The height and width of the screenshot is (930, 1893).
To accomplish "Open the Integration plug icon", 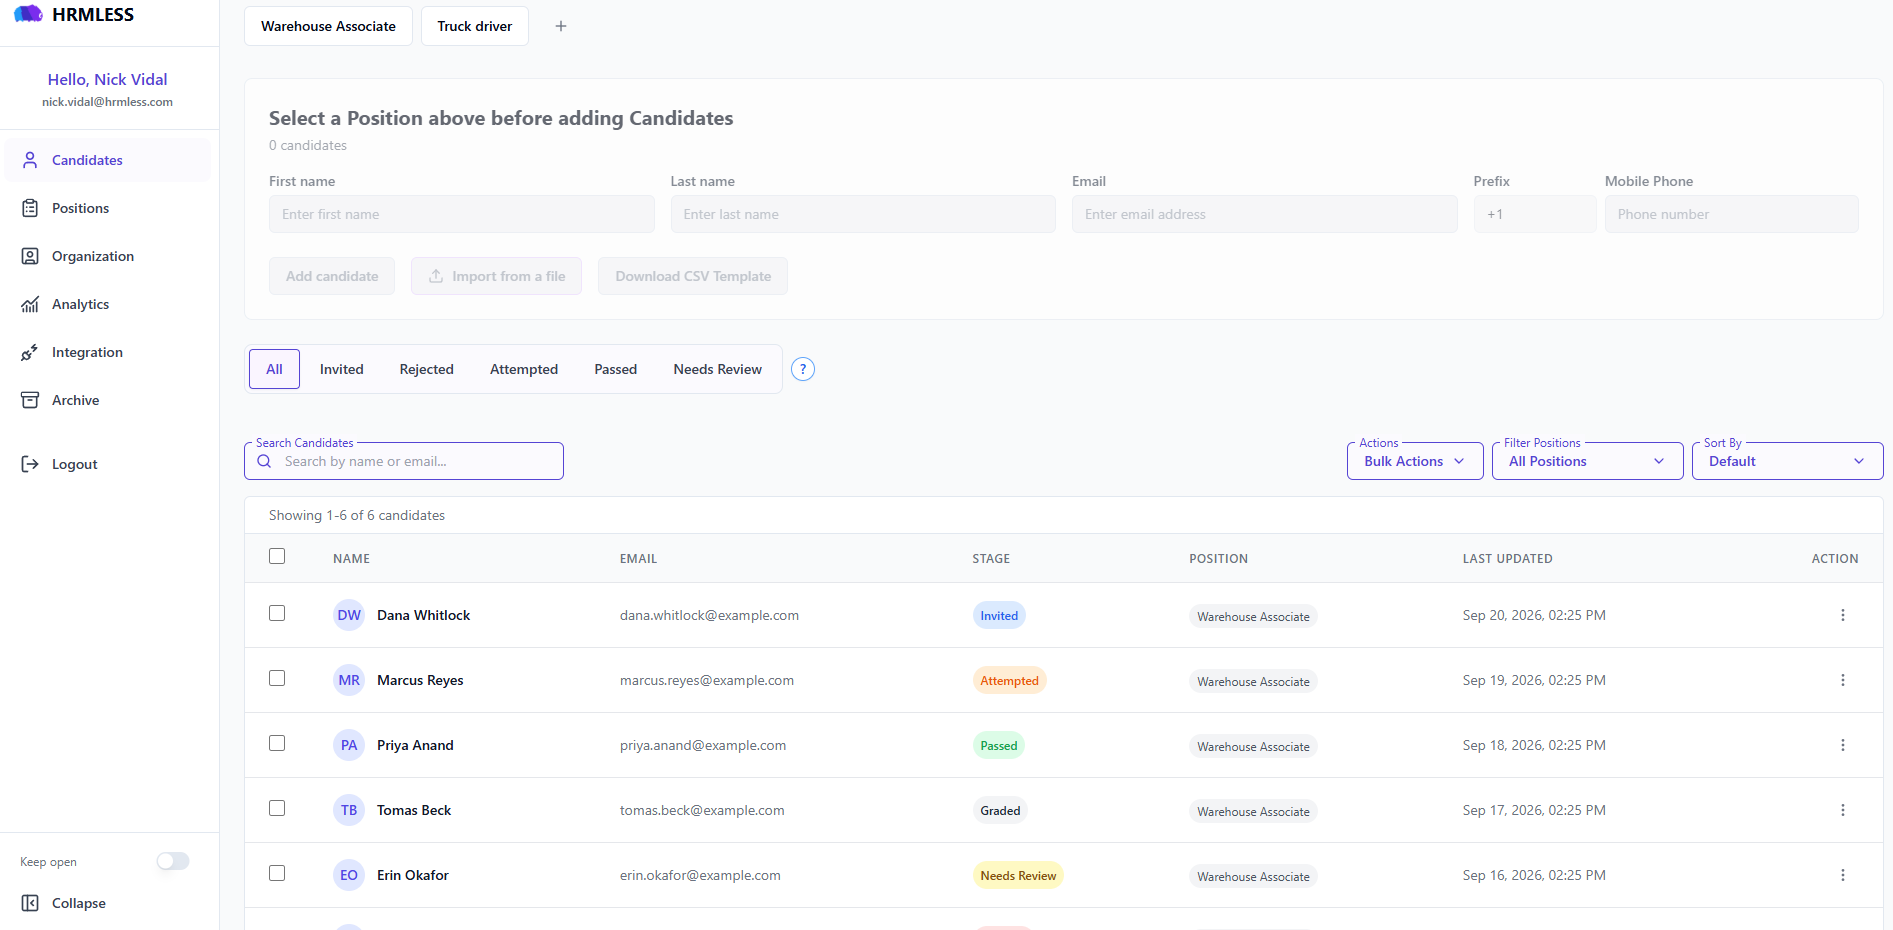I will click(30, 352).
